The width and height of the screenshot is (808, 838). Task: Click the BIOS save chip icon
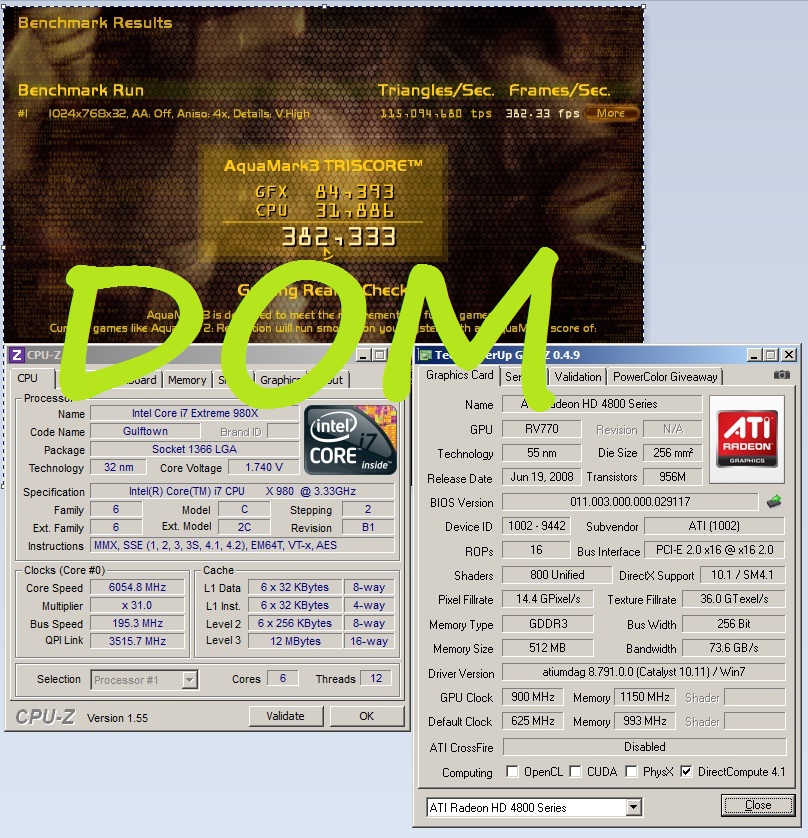tap(774, 501)
